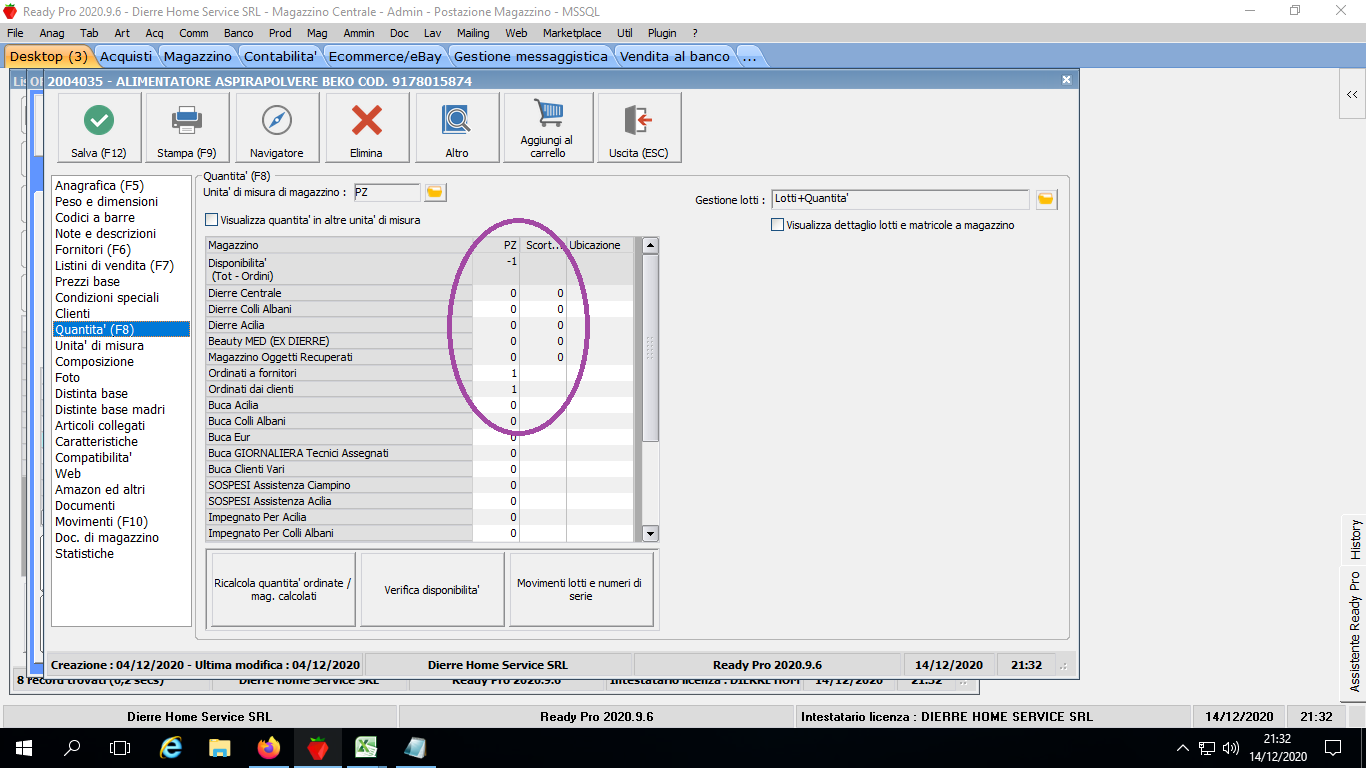Image resolution: width=1366 pixels, height=768 pixels.
Task: Open the Windows Start menu
Action: [x=24, y=747]
